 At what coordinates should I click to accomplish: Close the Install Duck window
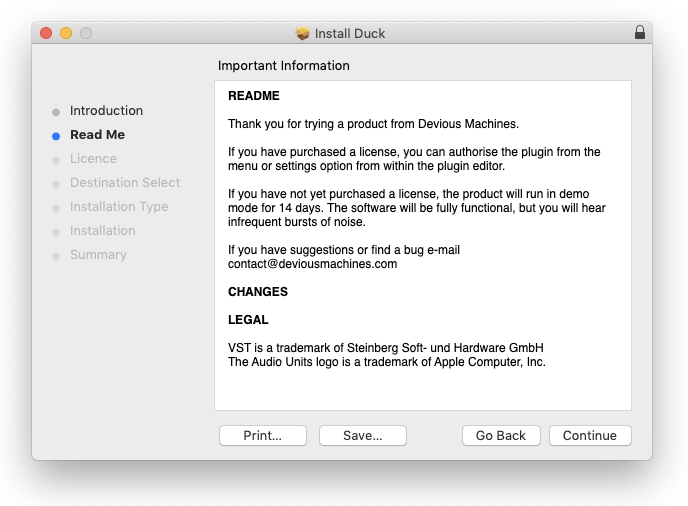click(x=46, y=33)
